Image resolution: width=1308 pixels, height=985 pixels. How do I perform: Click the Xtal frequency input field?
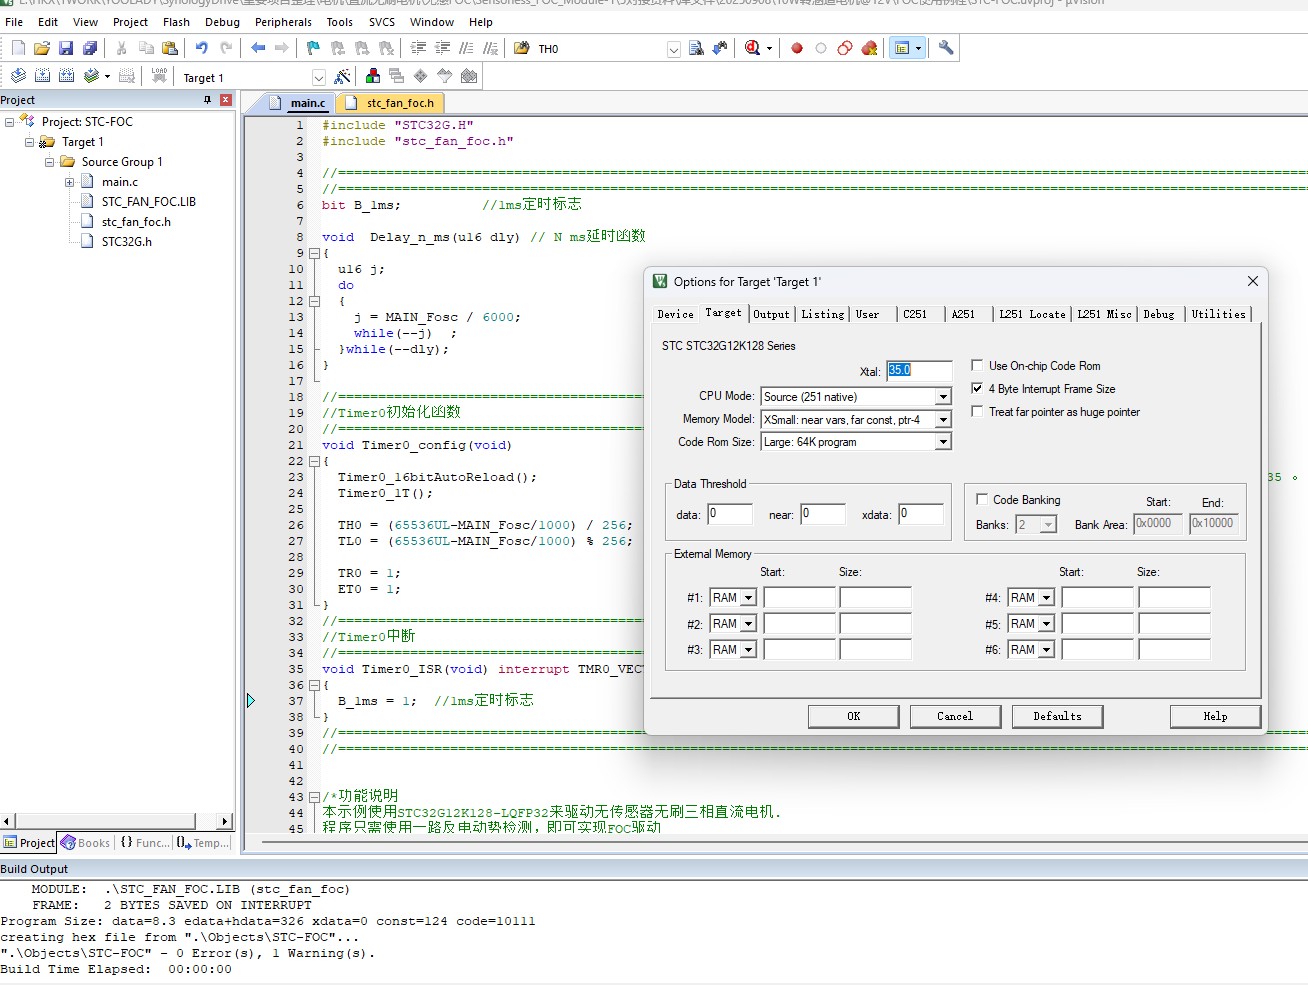pos(919,370)
